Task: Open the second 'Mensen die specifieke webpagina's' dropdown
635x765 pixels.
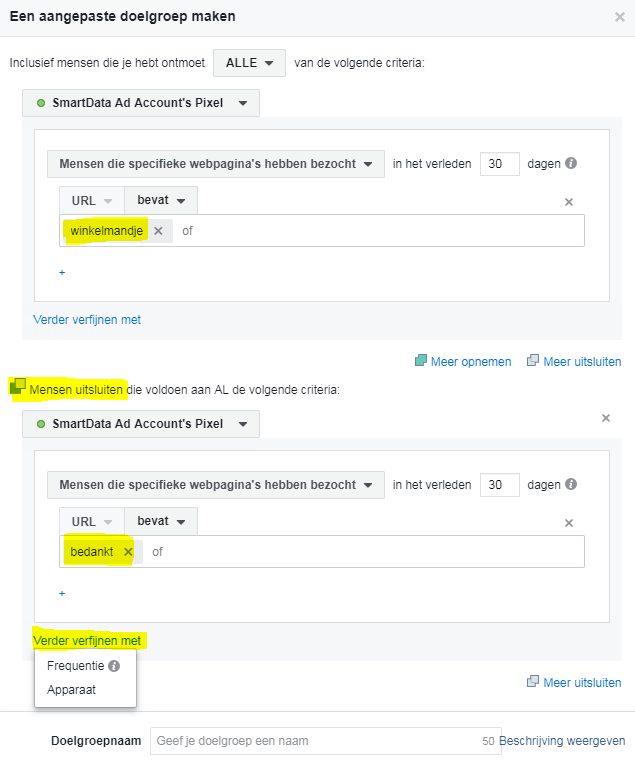Action: (x=216, y=484)
